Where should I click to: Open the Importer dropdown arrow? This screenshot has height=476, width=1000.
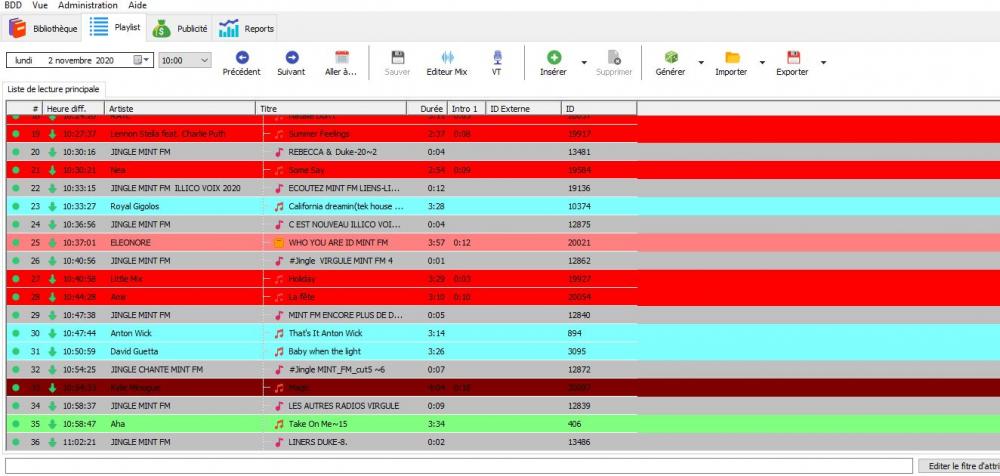tap(762, 63)
